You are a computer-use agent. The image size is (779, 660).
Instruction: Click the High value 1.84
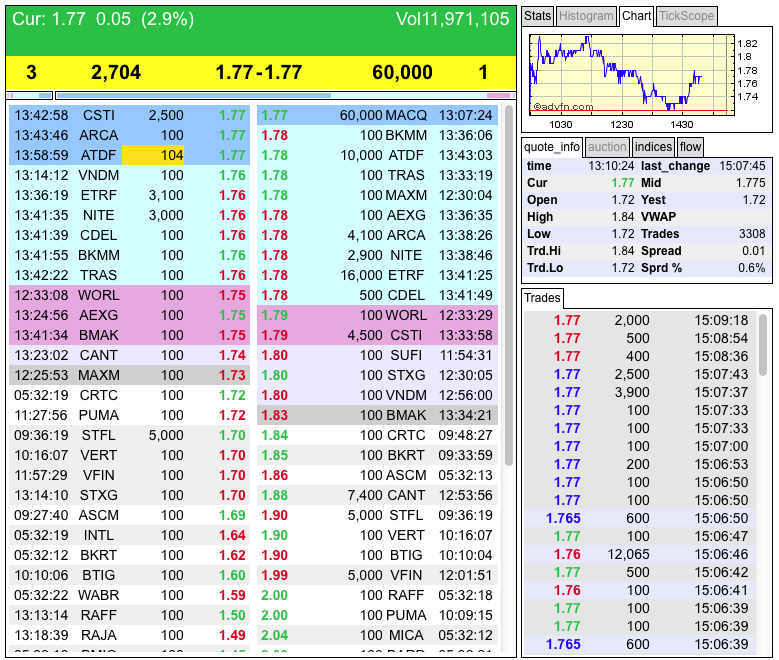point(623,217)
